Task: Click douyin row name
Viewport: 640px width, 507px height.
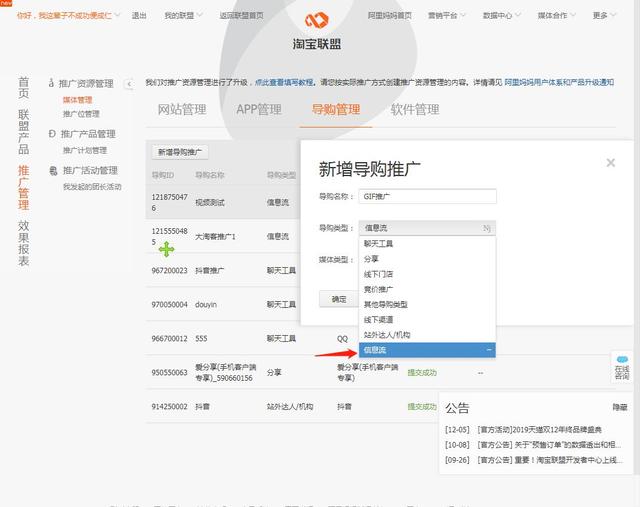Action: (206, 305)
